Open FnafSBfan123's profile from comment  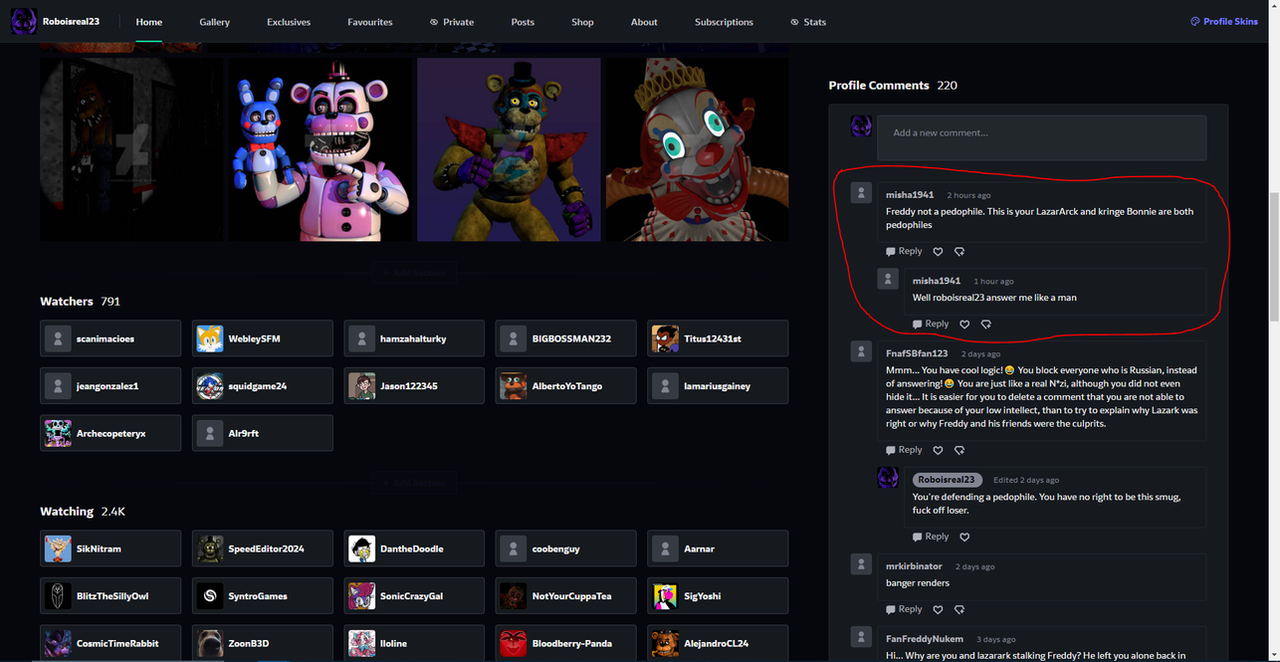[917, 354]
